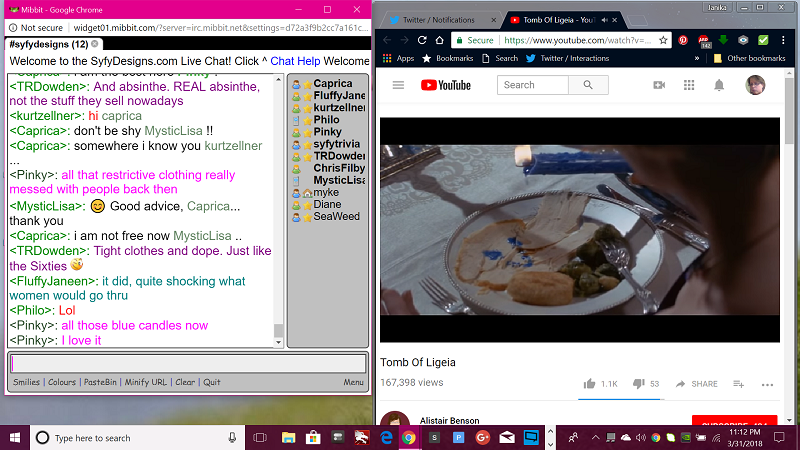Mute the Tomb Of Ligeia tab audio
This screenshot has width=800, height=450.
pos(604,20)
